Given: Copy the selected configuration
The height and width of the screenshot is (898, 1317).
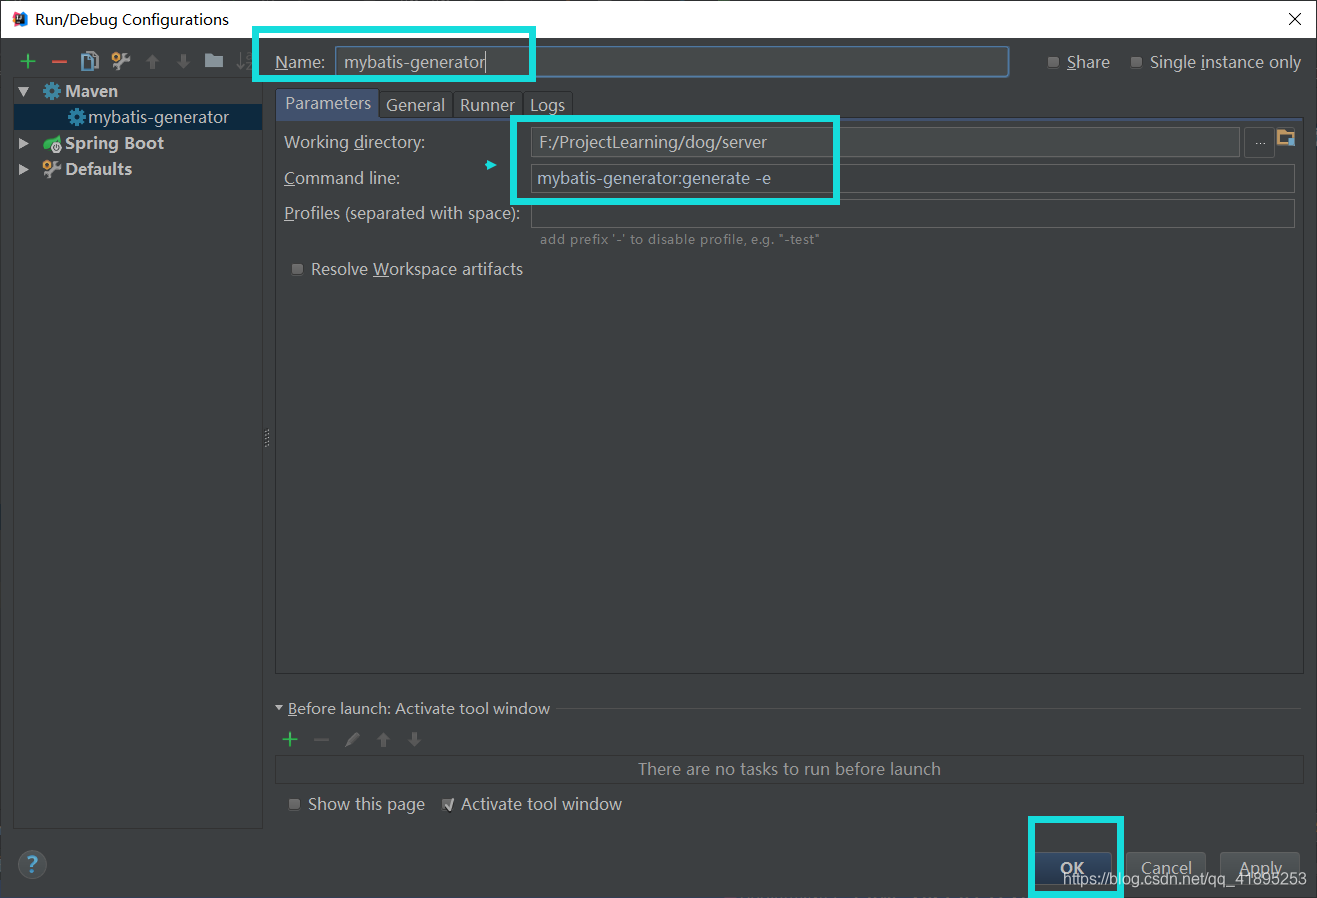Looking at the screenshot, I should pos(90,61).
